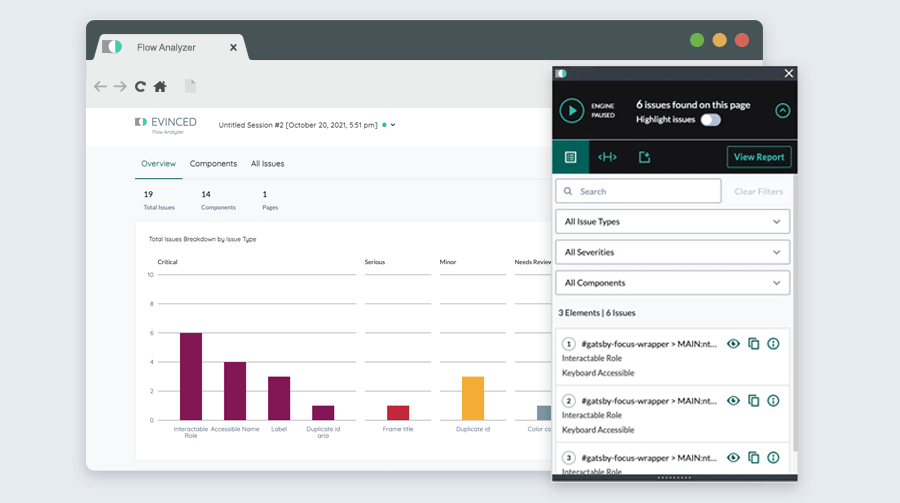Switch to the All Issues tab
The image size is (900, 503).
[267, 164]
